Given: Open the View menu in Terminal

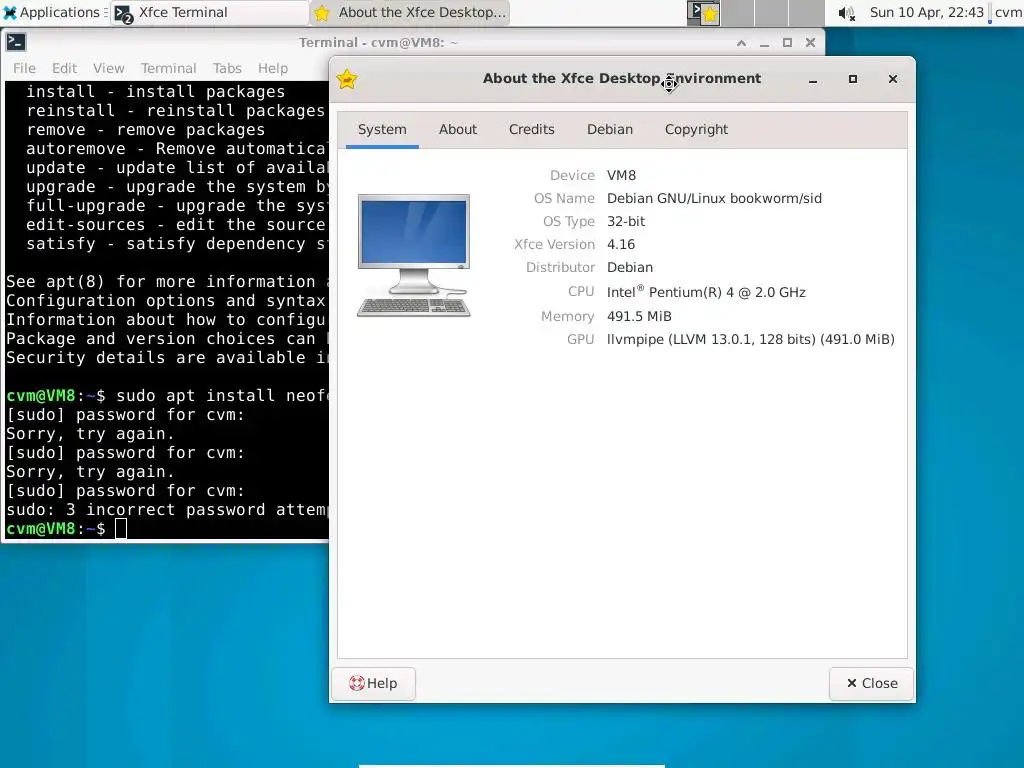Looking at the screenshot, I should pyautogui.click(x=108, y=68).
